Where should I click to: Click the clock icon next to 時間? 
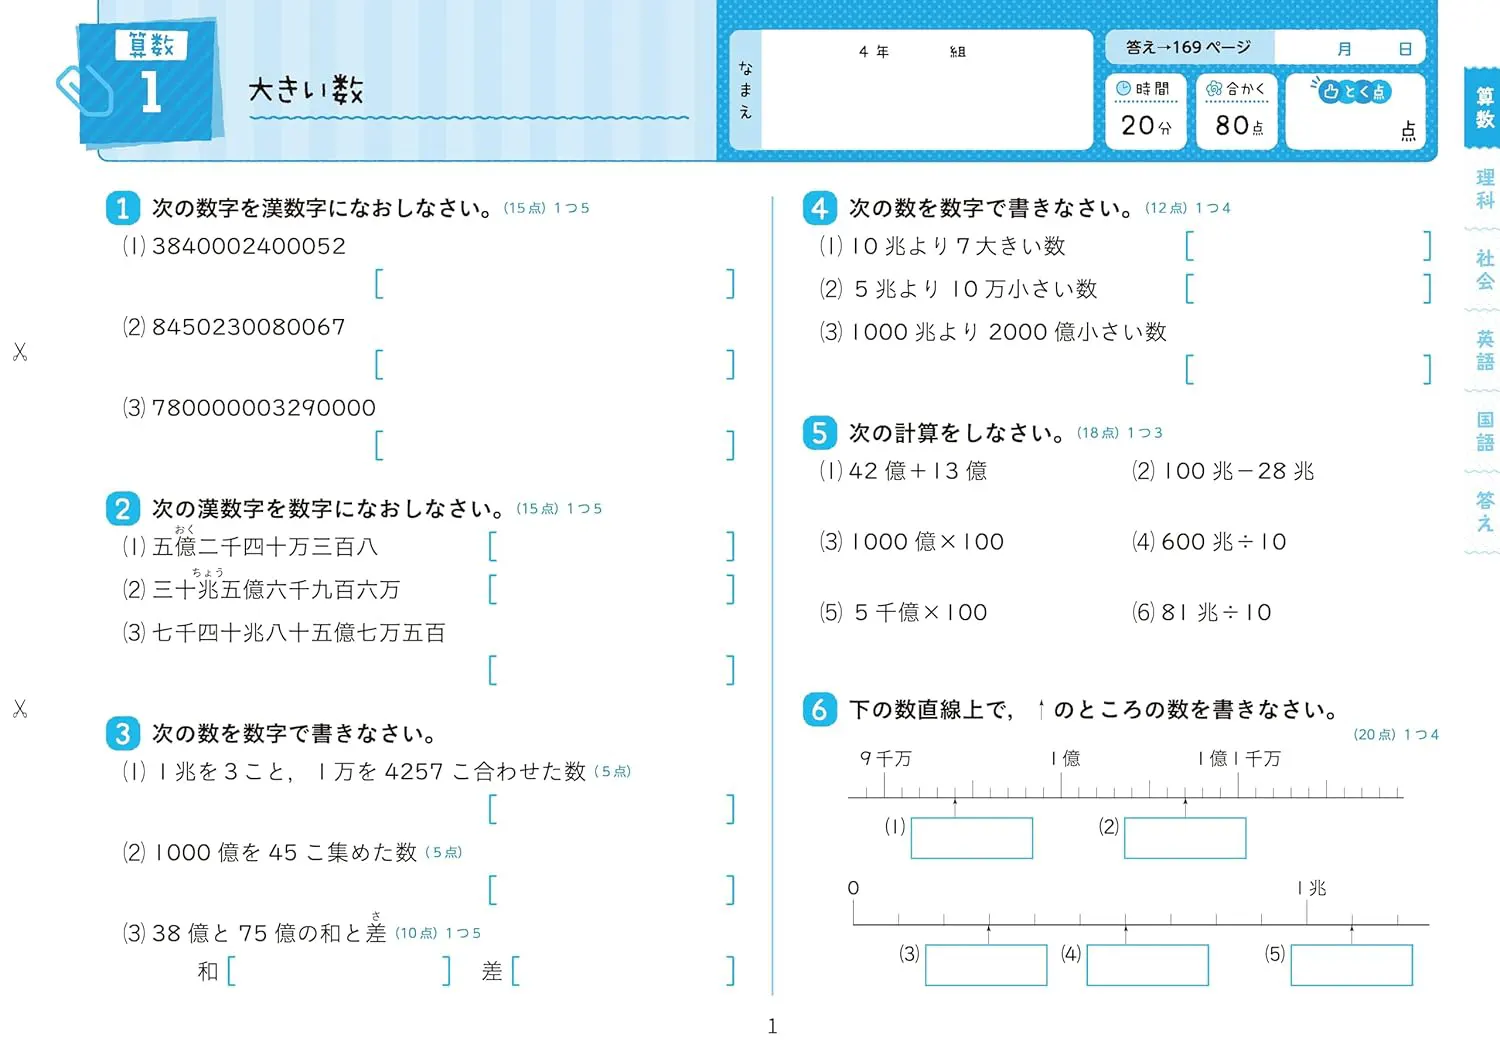pyautogui.click(x=1123, y=90)
